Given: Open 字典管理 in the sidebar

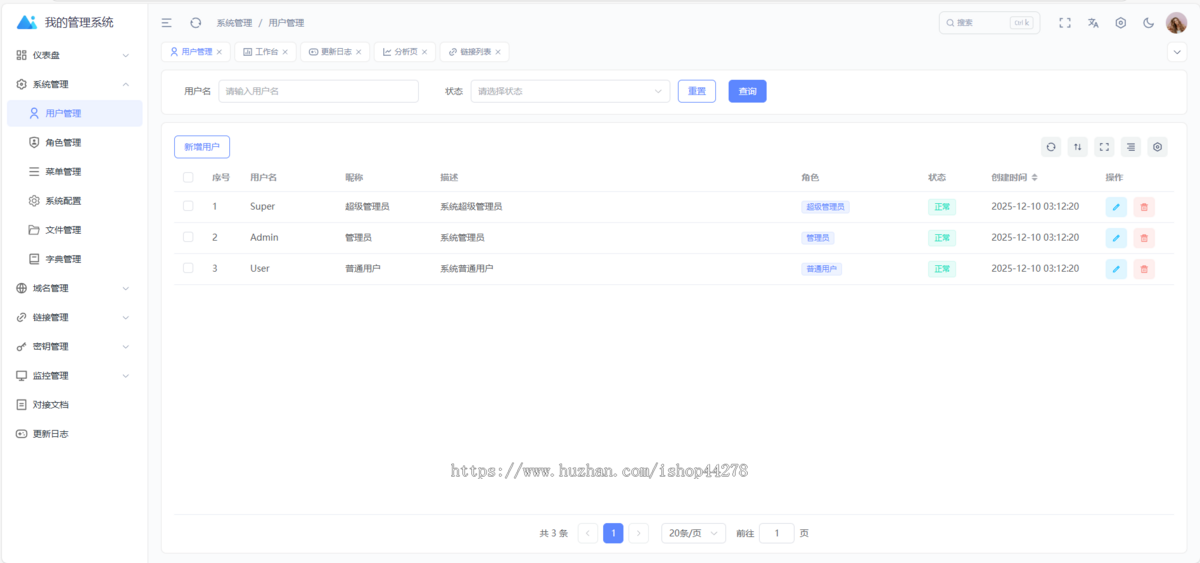Looking at the screenshot, I should tap(74, 259).
